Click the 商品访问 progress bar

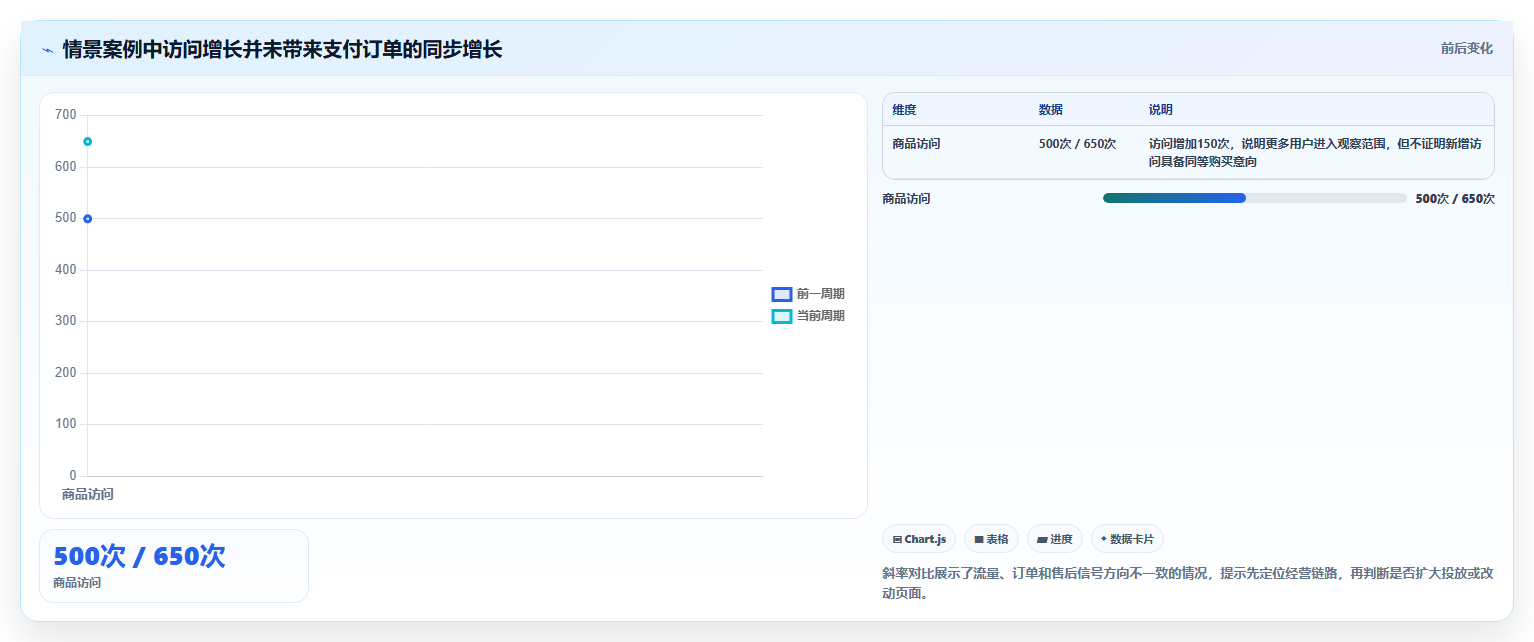pyautogui.click(x=1255, y=198)
